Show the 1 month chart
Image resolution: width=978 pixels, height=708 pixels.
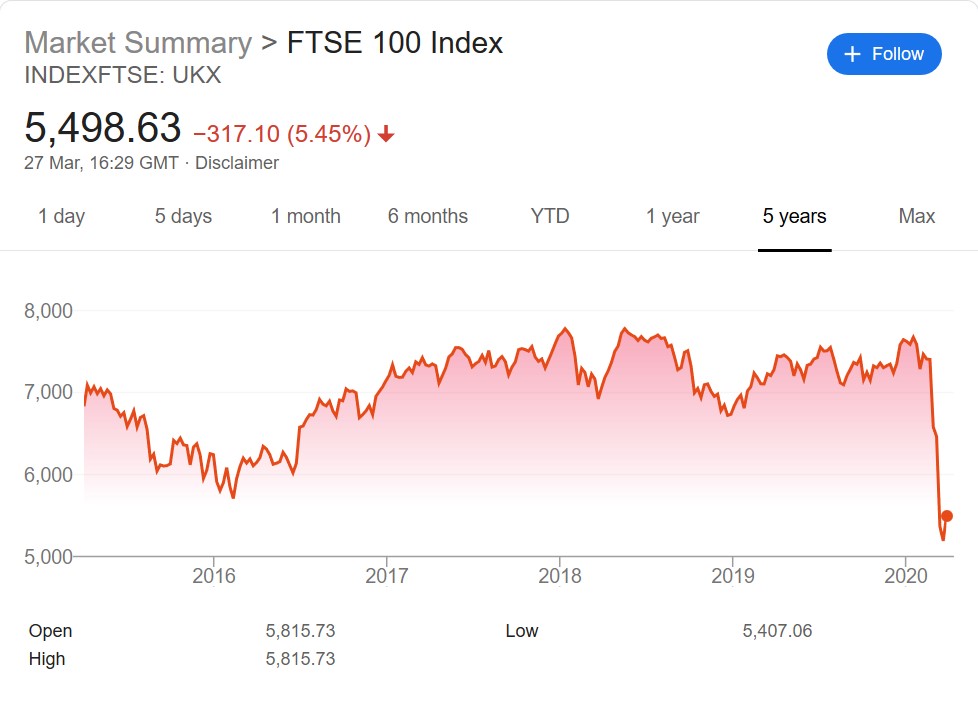pyautogui.click(x=305, y=216)
